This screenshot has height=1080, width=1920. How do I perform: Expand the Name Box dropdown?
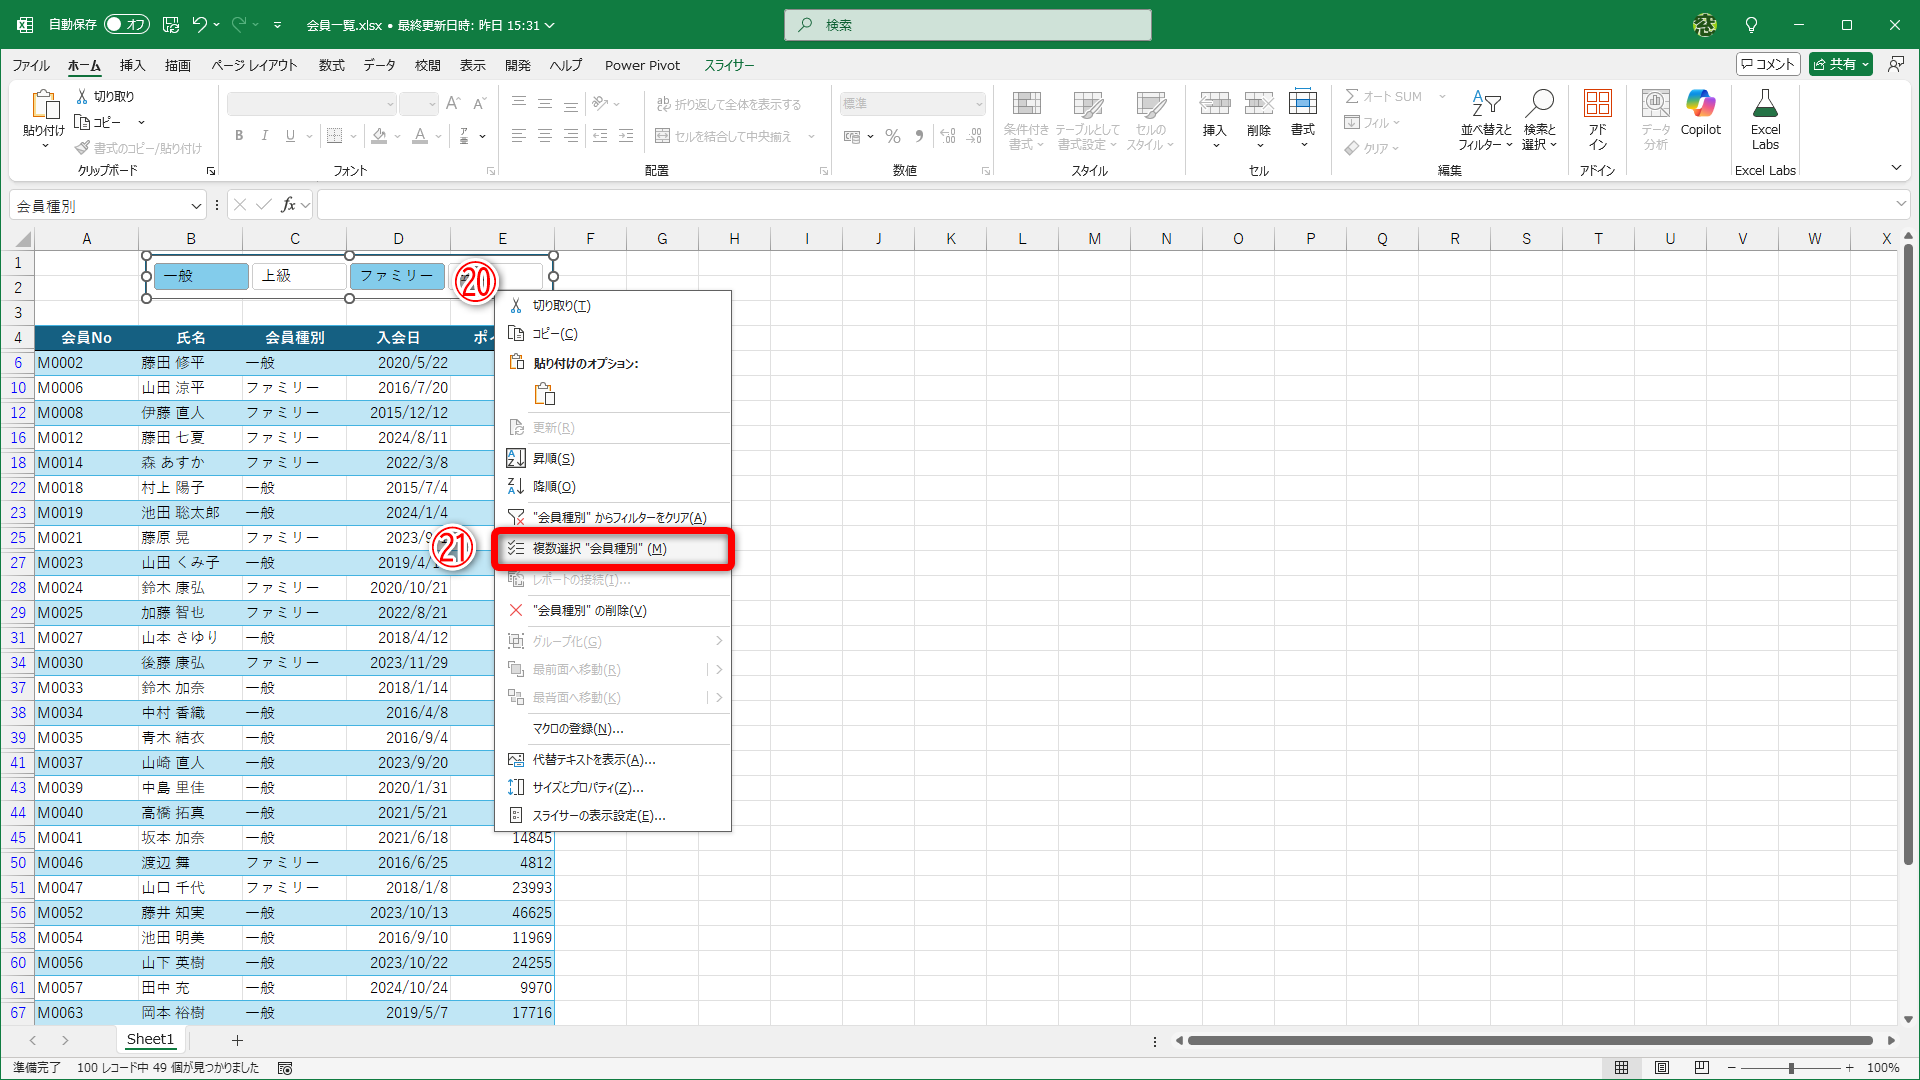(196, 206)
